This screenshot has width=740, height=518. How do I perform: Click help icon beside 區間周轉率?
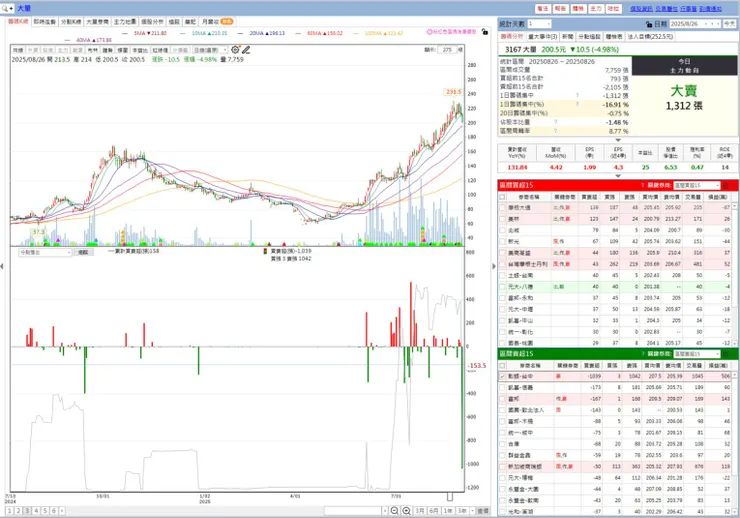[x=555, y=131]
